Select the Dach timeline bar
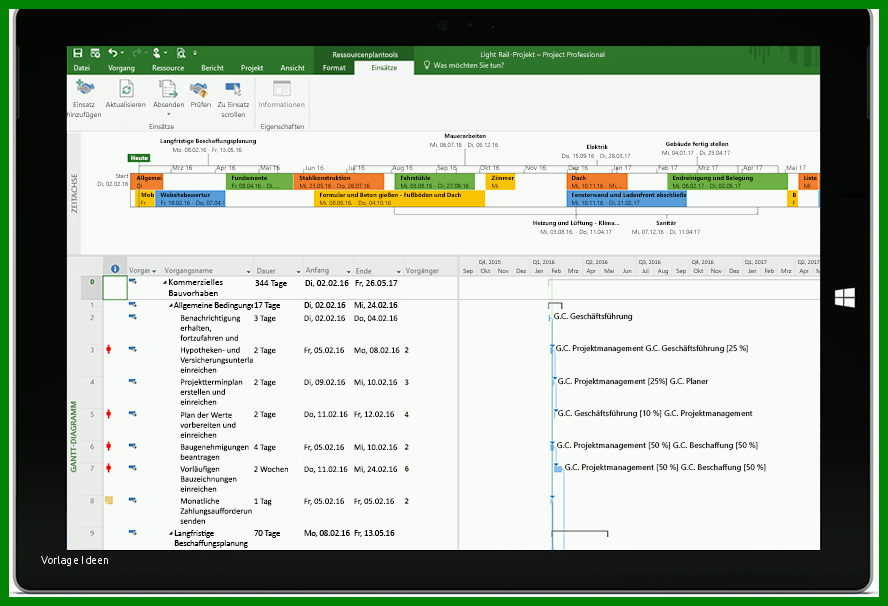This screenshot has height=606, width=888. pos(597,182)
